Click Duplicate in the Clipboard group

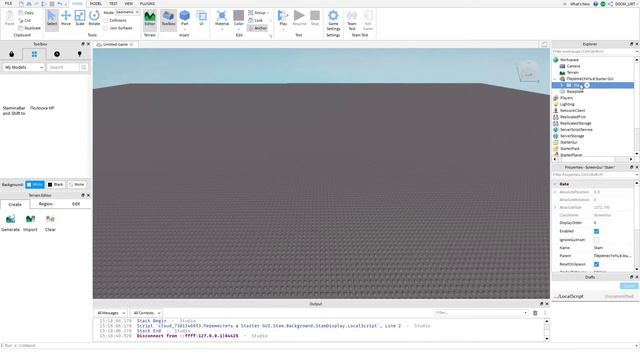(29, 28)
